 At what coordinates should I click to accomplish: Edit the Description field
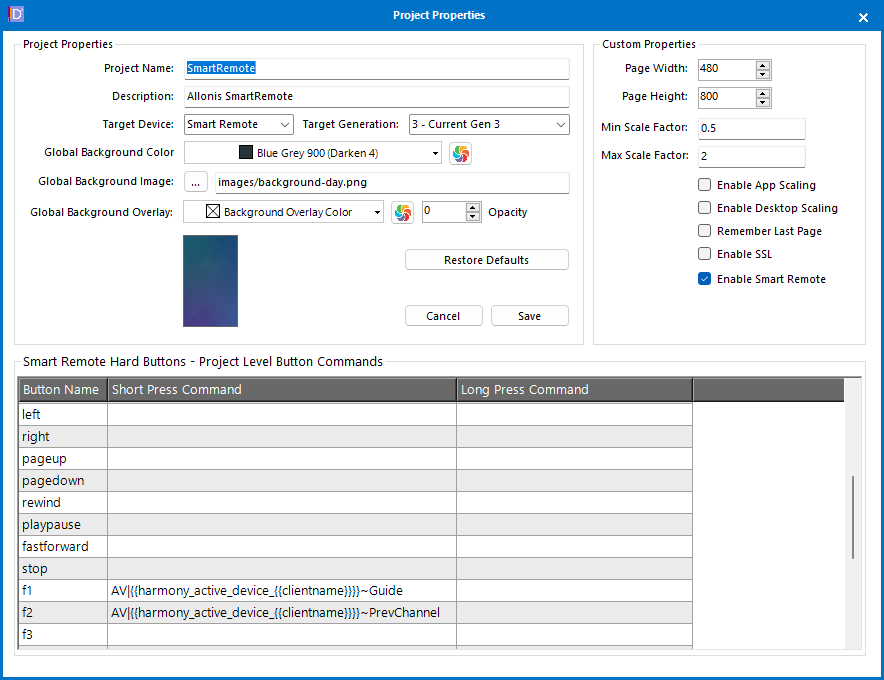377,96
